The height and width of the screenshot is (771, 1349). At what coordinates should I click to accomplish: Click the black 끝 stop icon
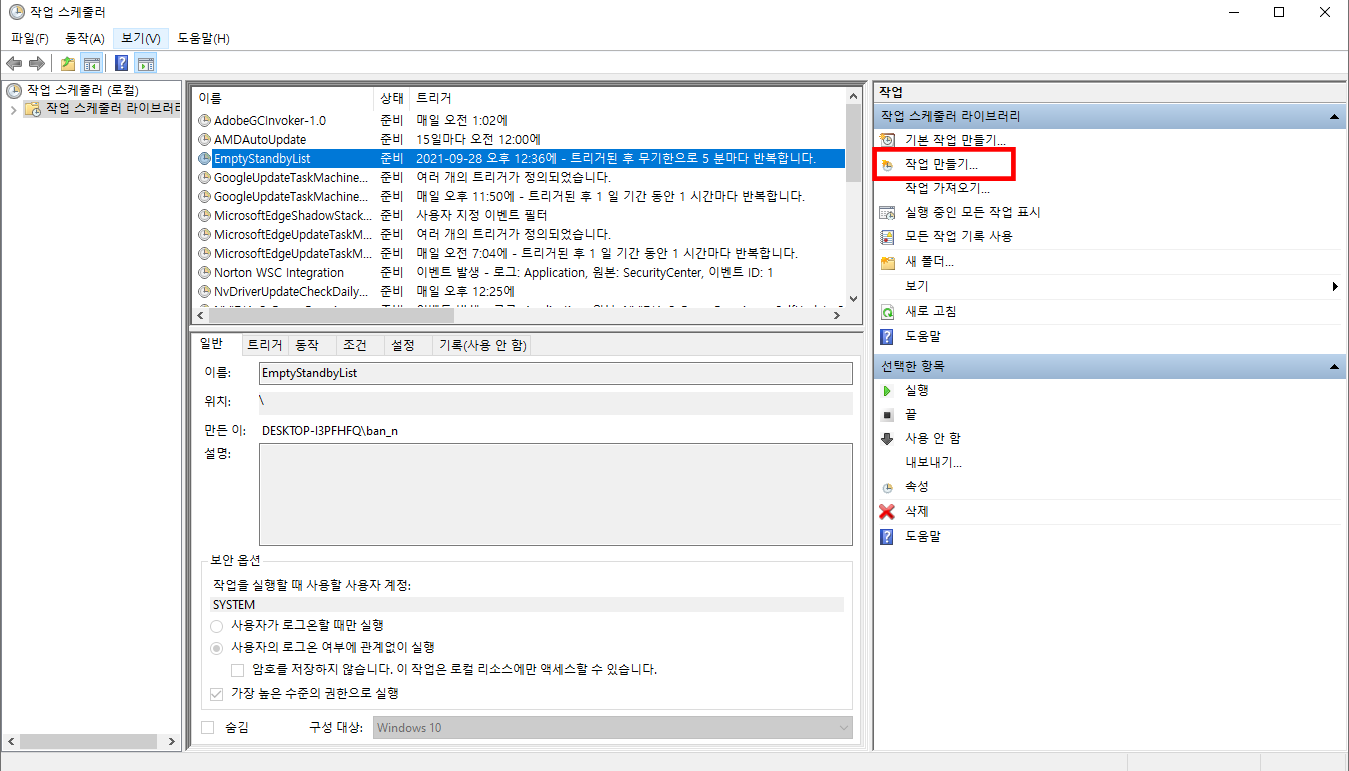[887, 415]
